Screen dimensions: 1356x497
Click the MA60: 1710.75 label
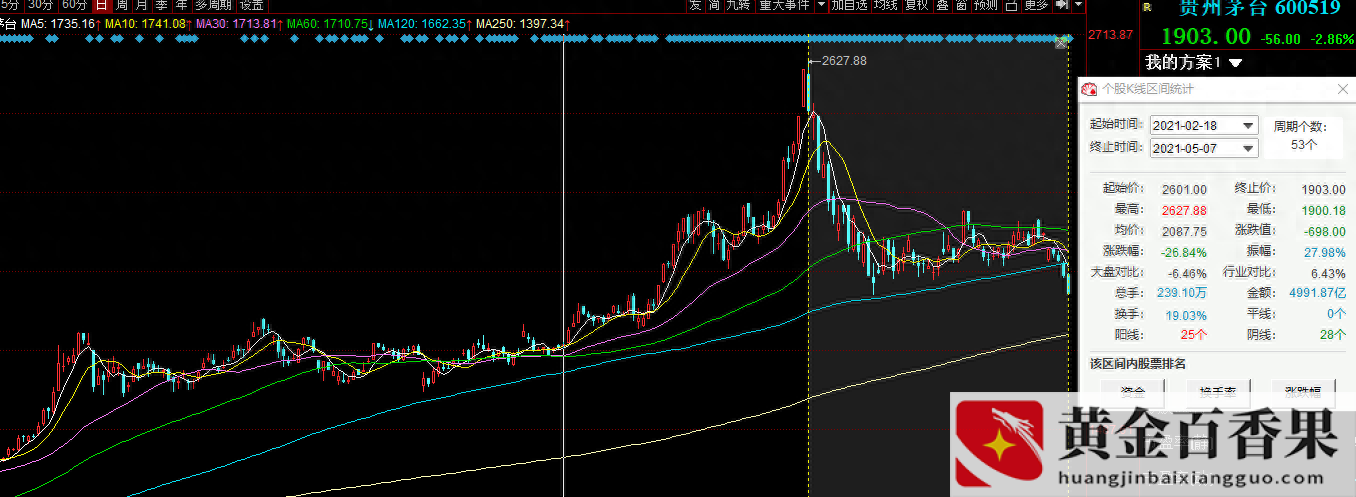point(327,23)
